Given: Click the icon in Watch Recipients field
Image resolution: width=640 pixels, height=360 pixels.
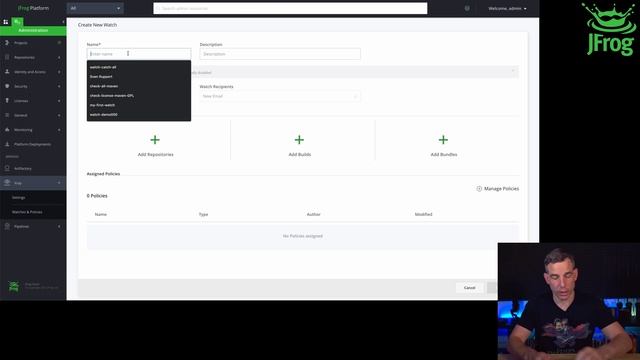Looking at the screenshot, I should point(355,96).
